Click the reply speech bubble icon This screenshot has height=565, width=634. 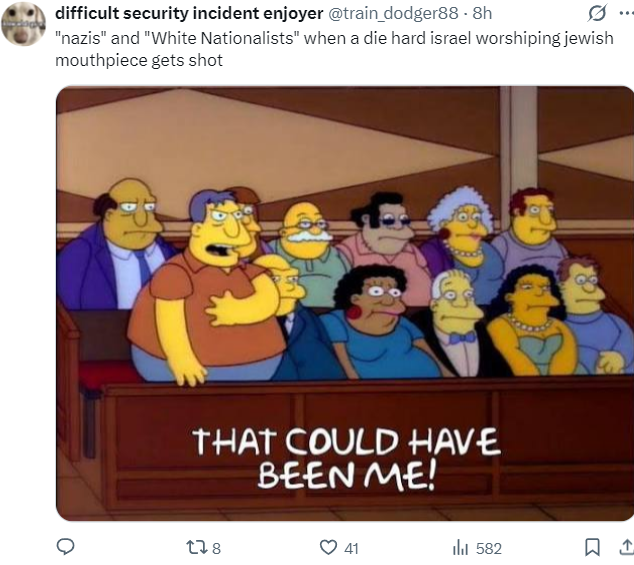coord(65,547)
